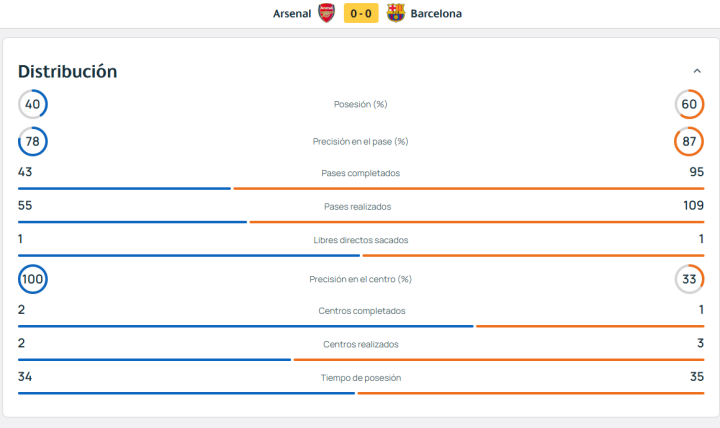720x428 pixels.
Task: Open the Barcelona team name link
Action: (436, 14)
